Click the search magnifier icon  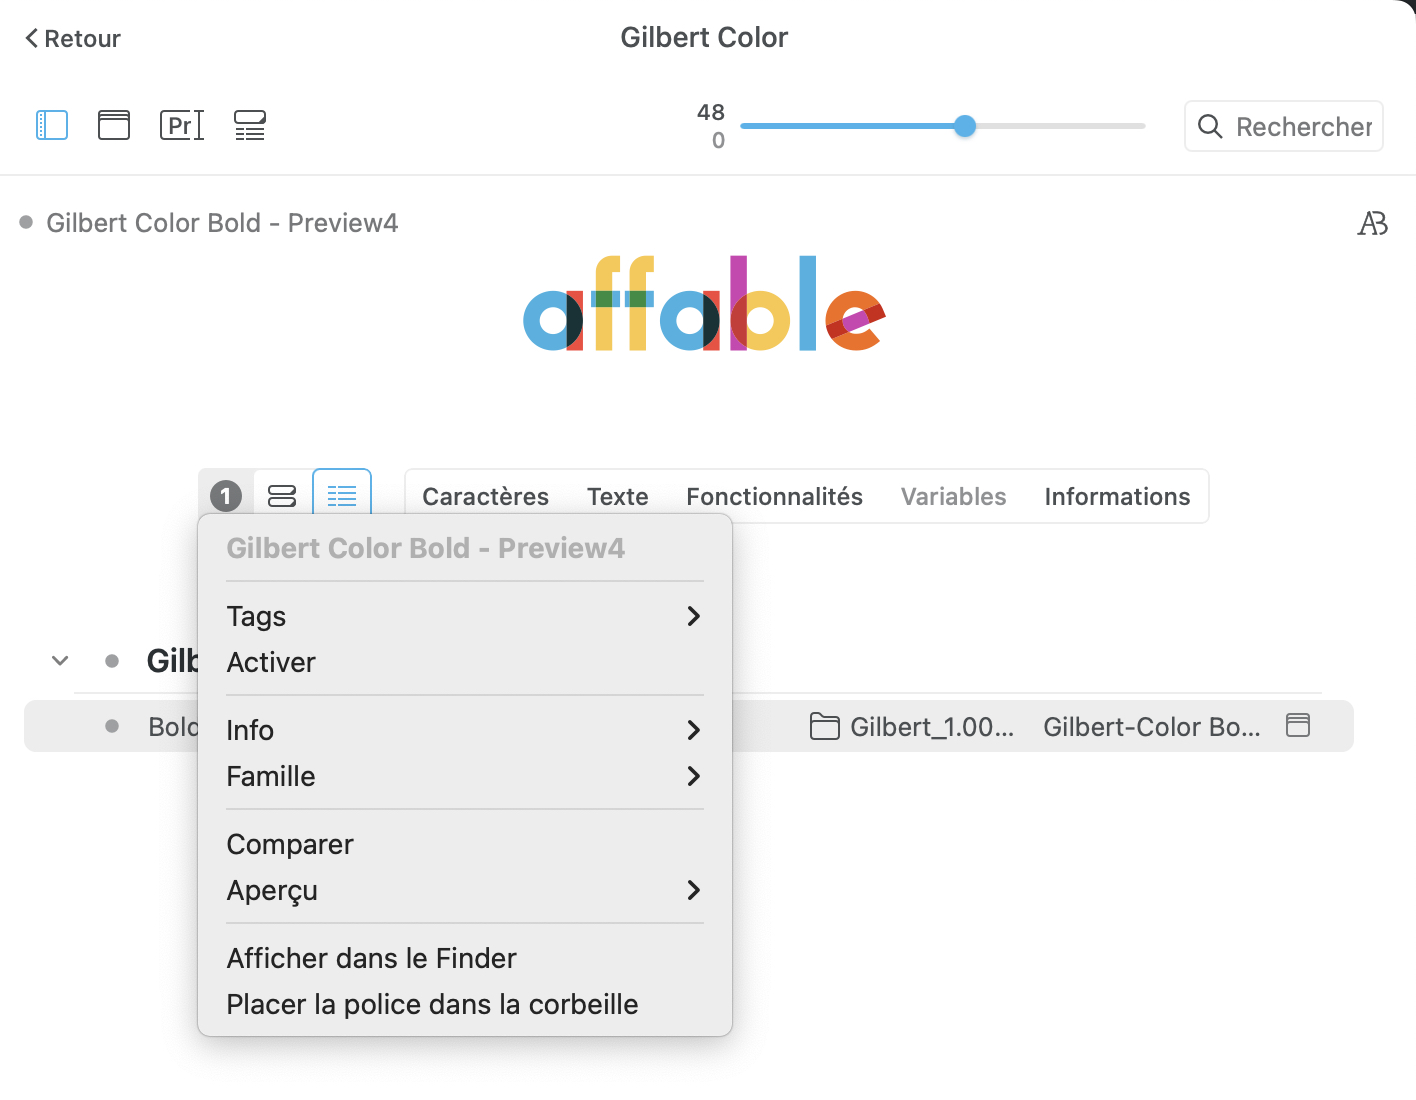1210,127
